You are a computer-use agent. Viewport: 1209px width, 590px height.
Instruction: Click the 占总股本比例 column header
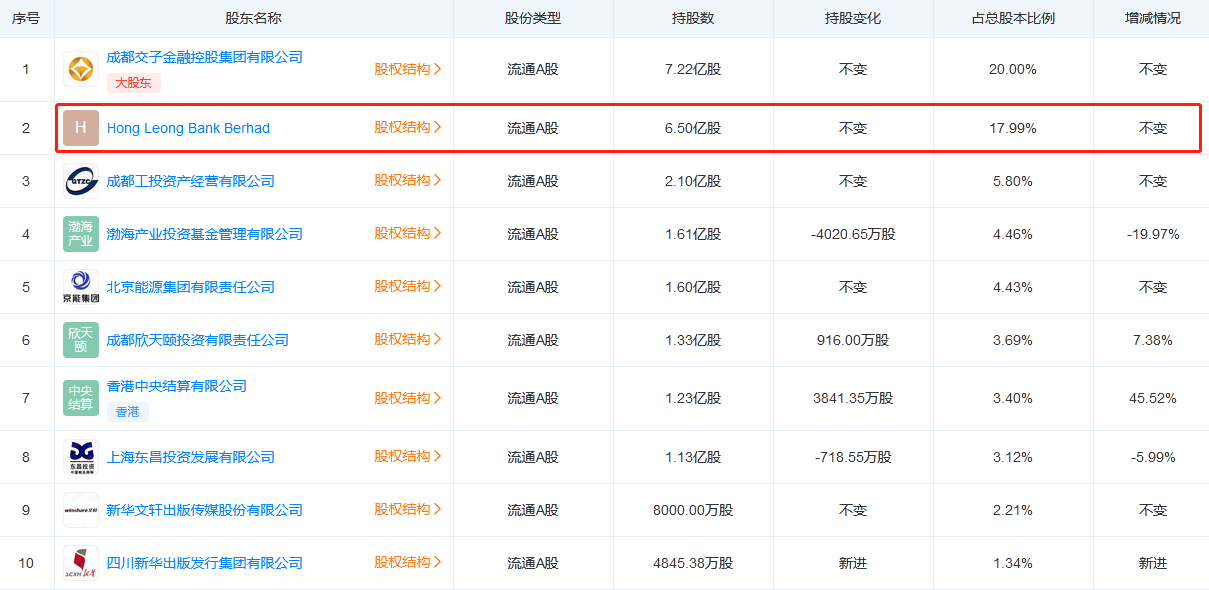click(1013, 19)
